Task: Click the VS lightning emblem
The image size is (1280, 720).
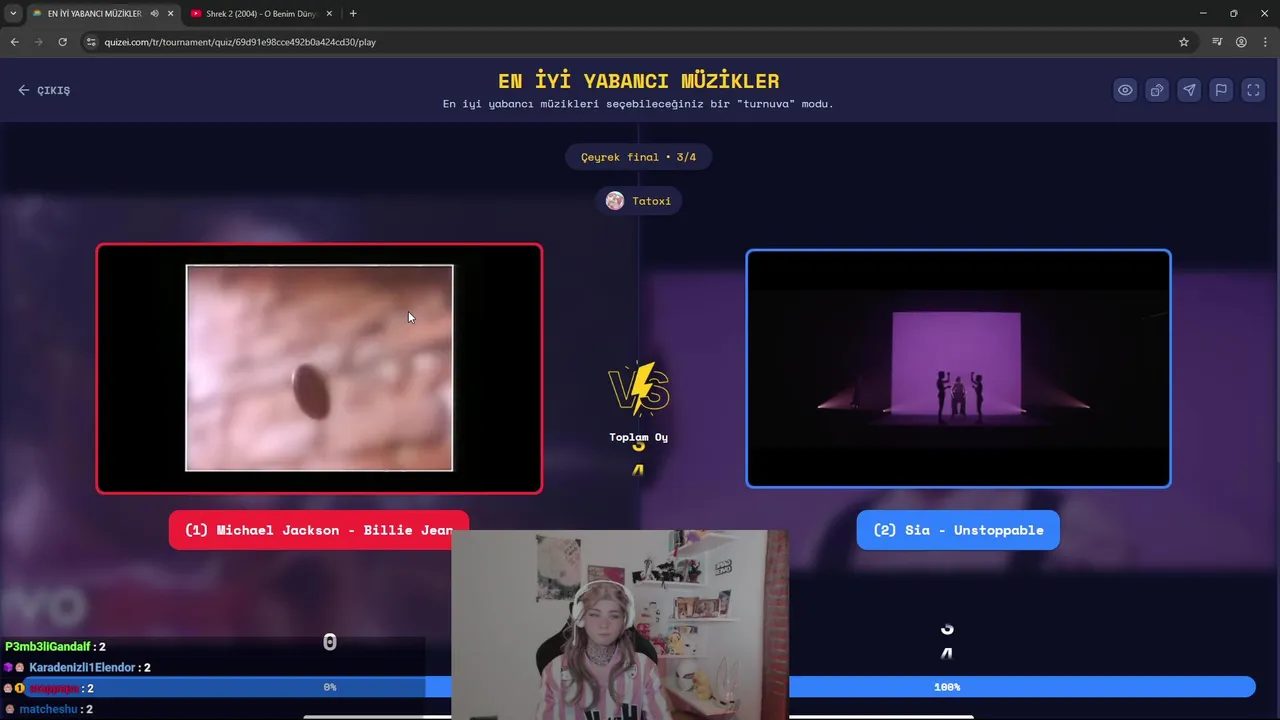Action: 638,388
